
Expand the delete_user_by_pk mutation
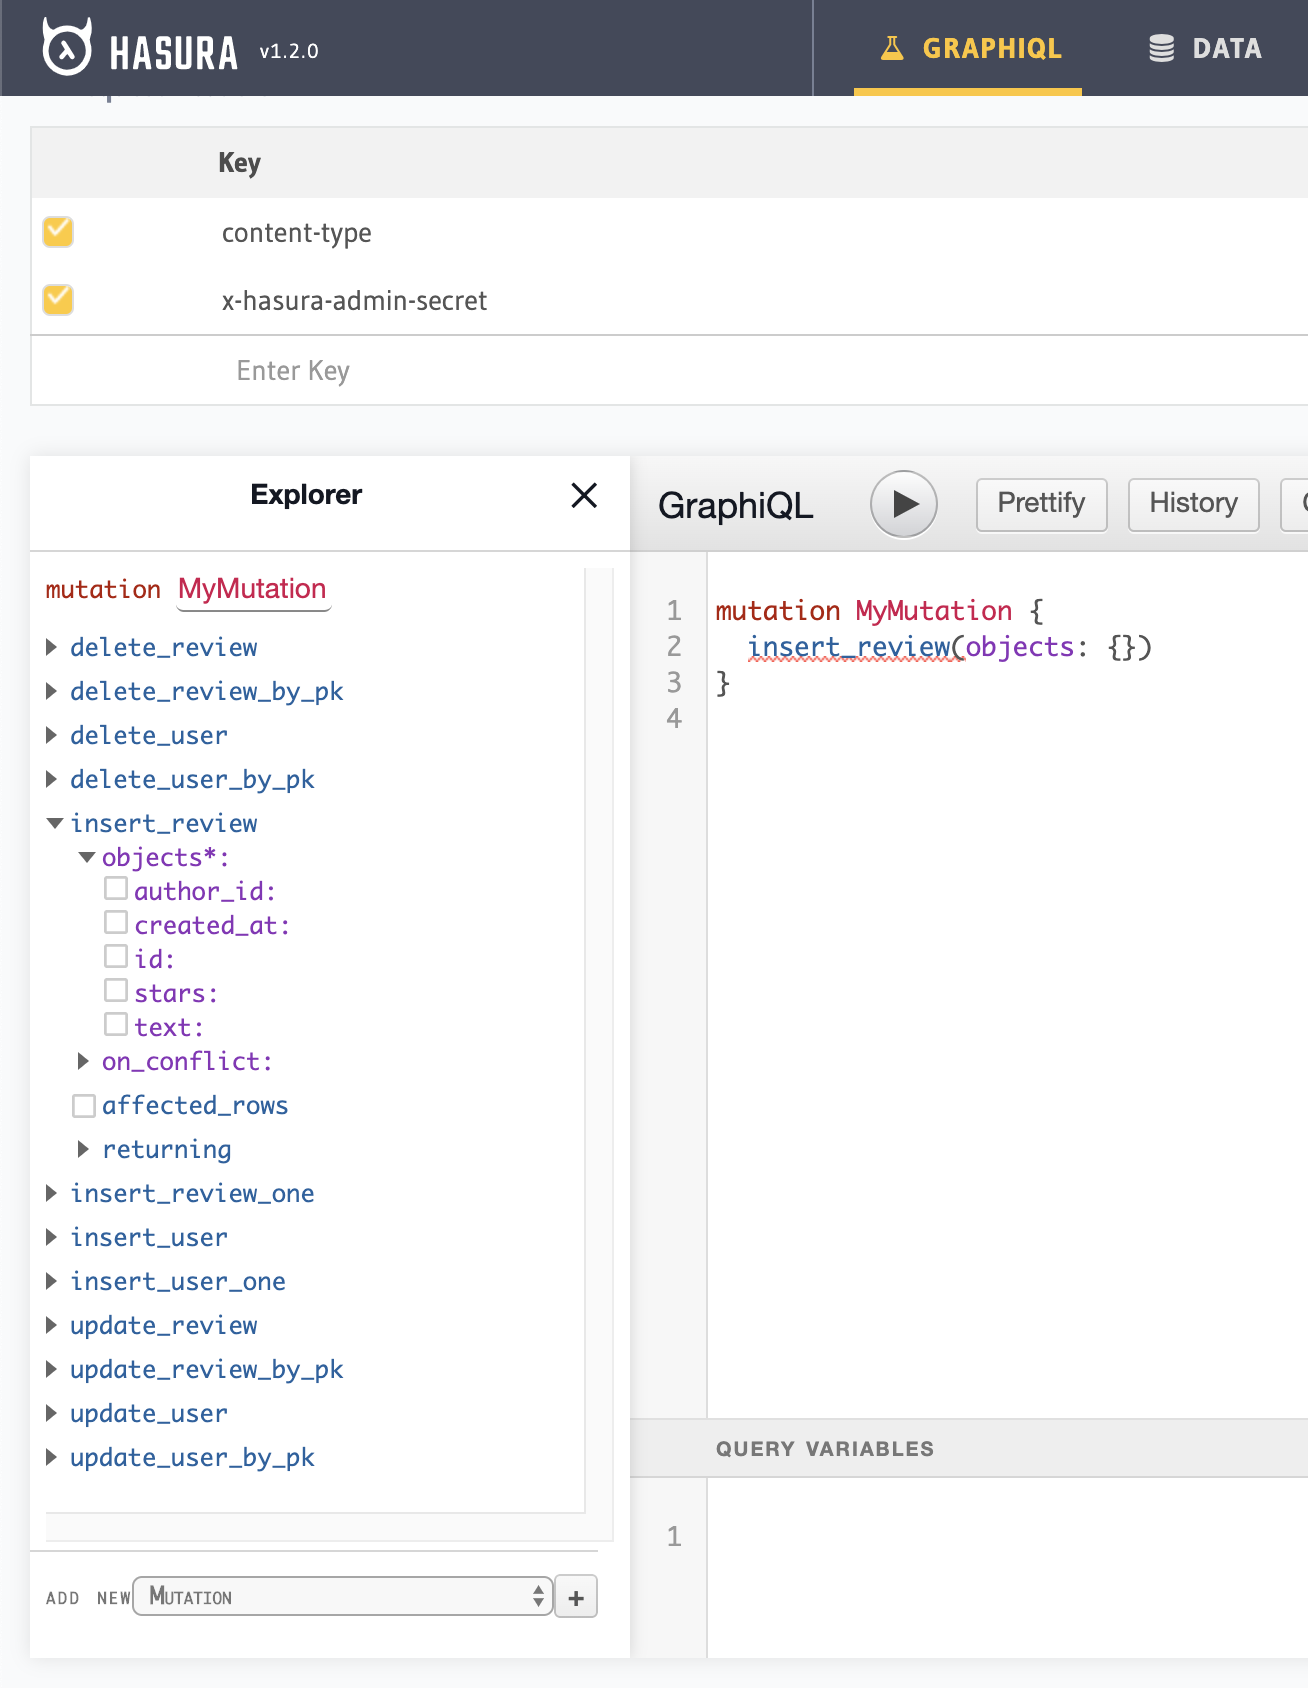coord(52,779)
